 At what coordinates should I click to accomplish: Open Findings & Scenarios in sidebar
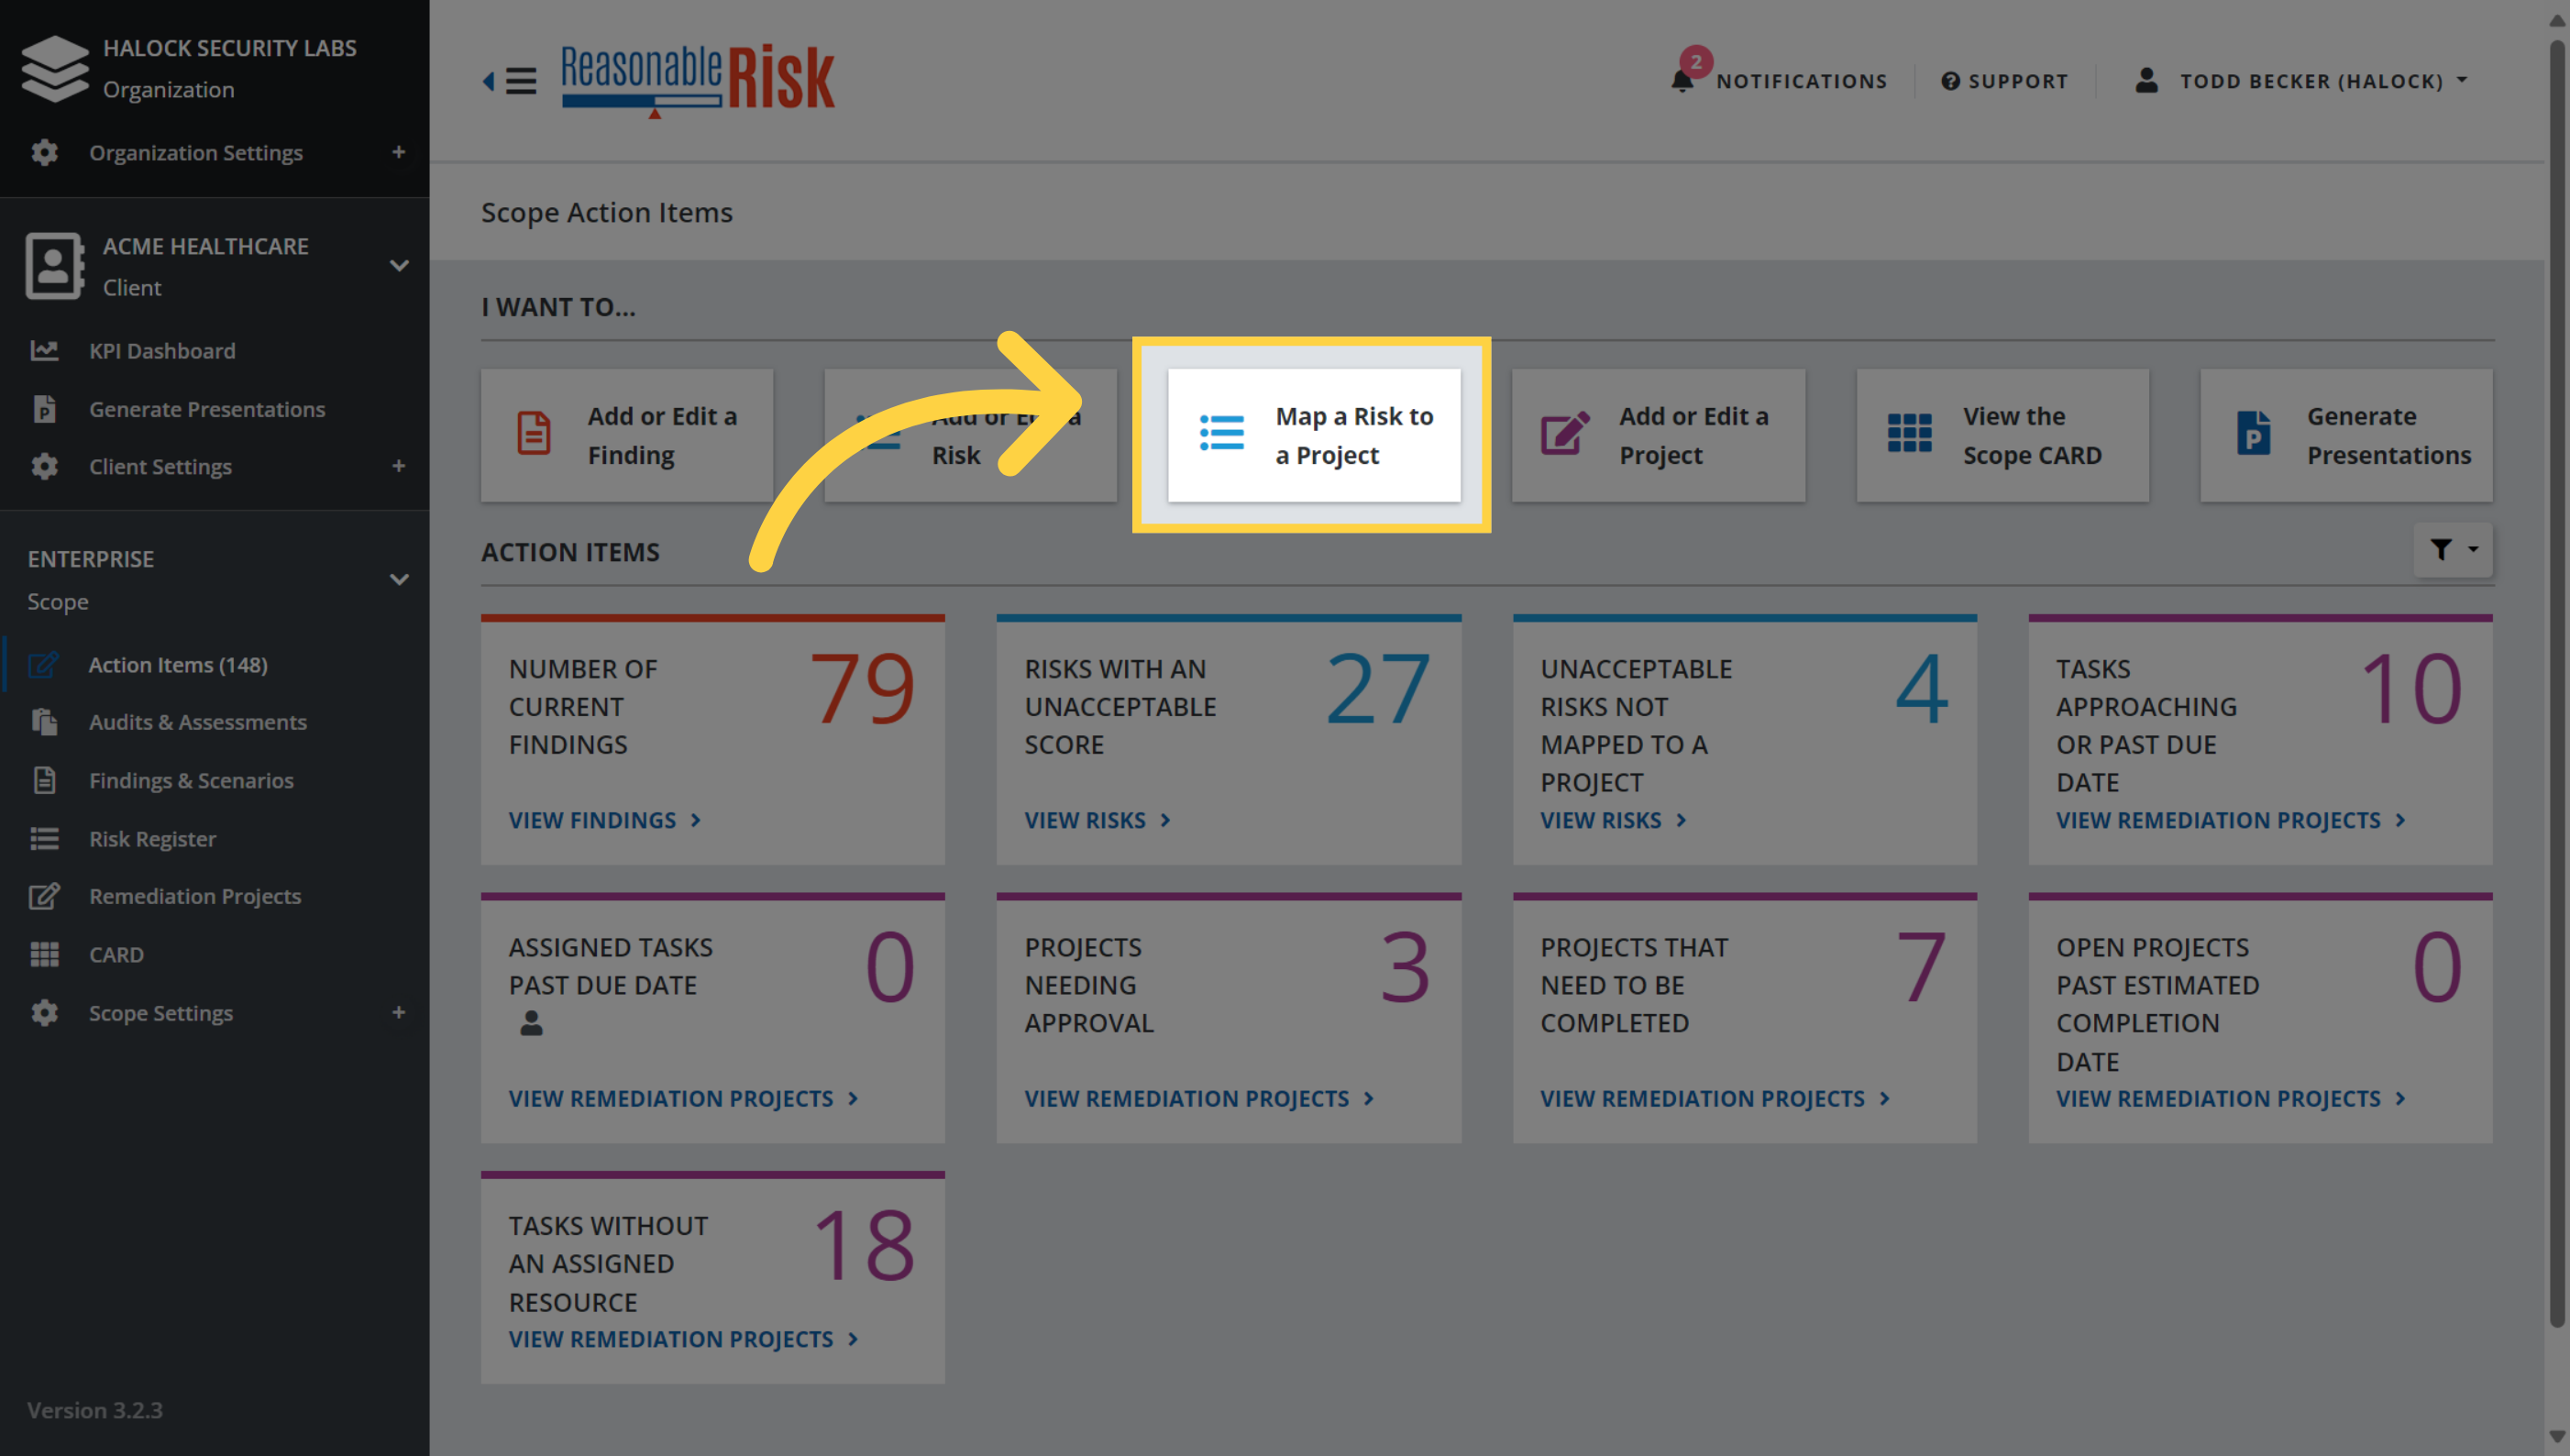click(192, 780)
